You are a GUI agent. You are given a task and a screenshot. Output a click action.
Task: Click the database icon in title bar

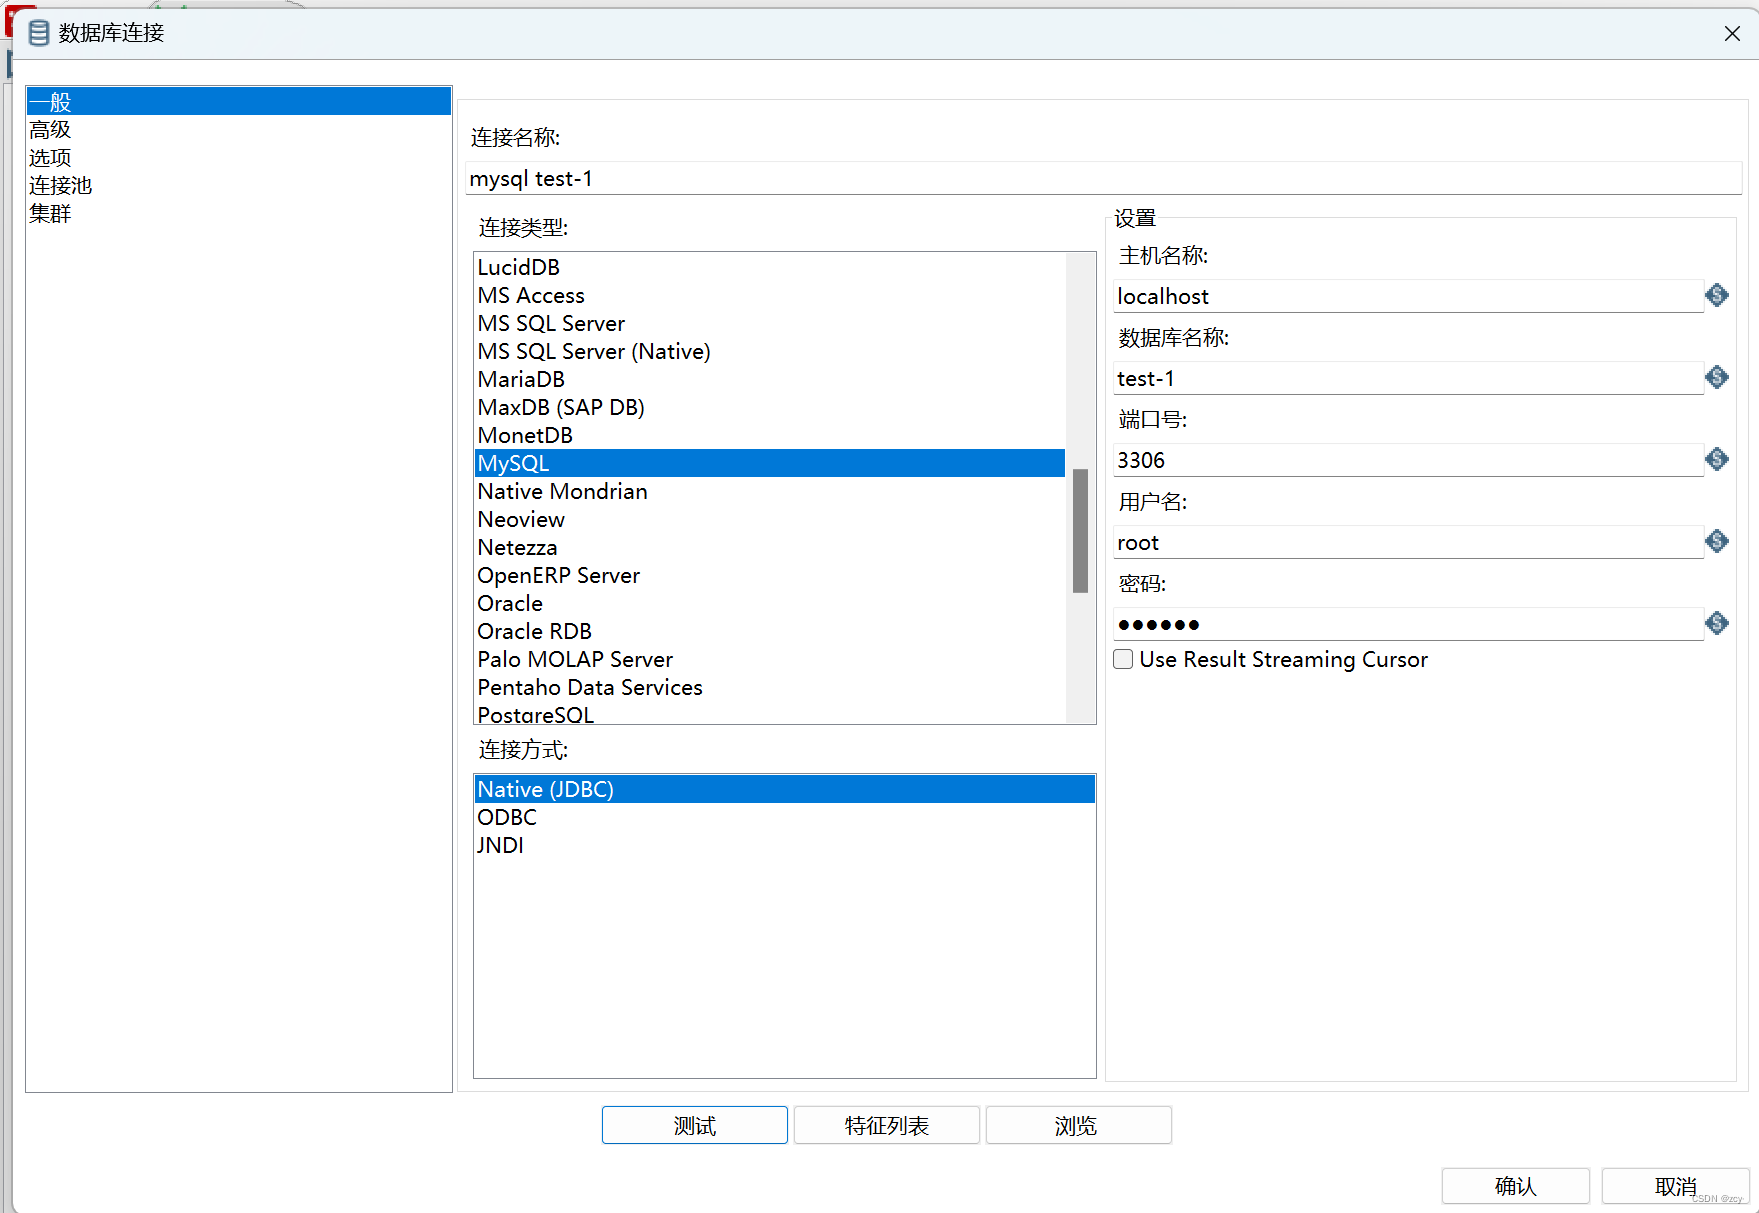[x=38, y=33]
